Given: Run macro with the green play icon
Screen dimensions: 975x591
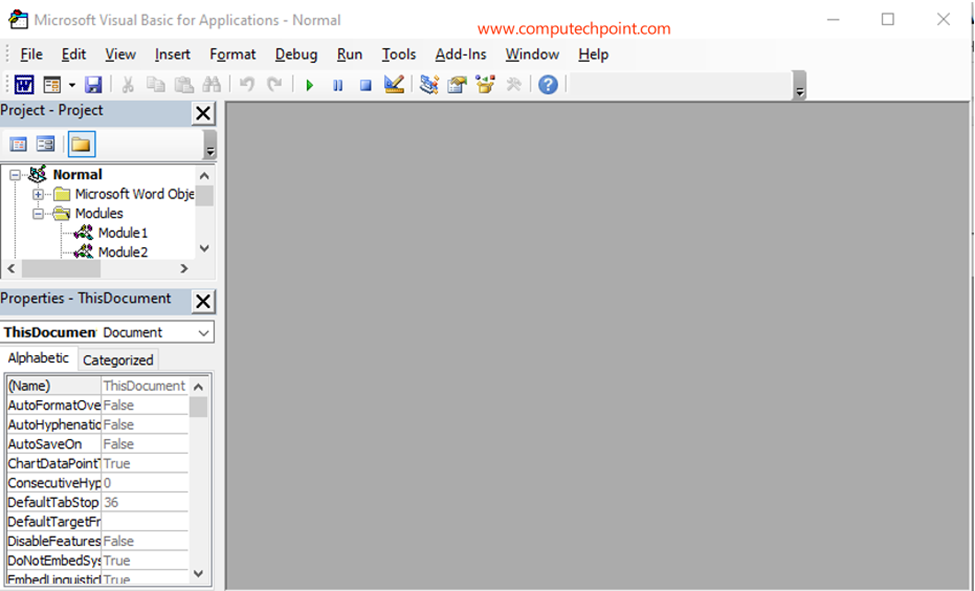Looking at the screenshot, I should pyautogui.click(x=310, y=85).
